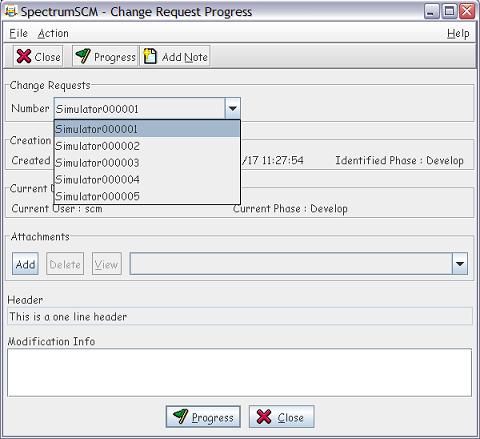Click the SpectrumSCM title bar app icon
480x439 pixels.
point(11,11)
